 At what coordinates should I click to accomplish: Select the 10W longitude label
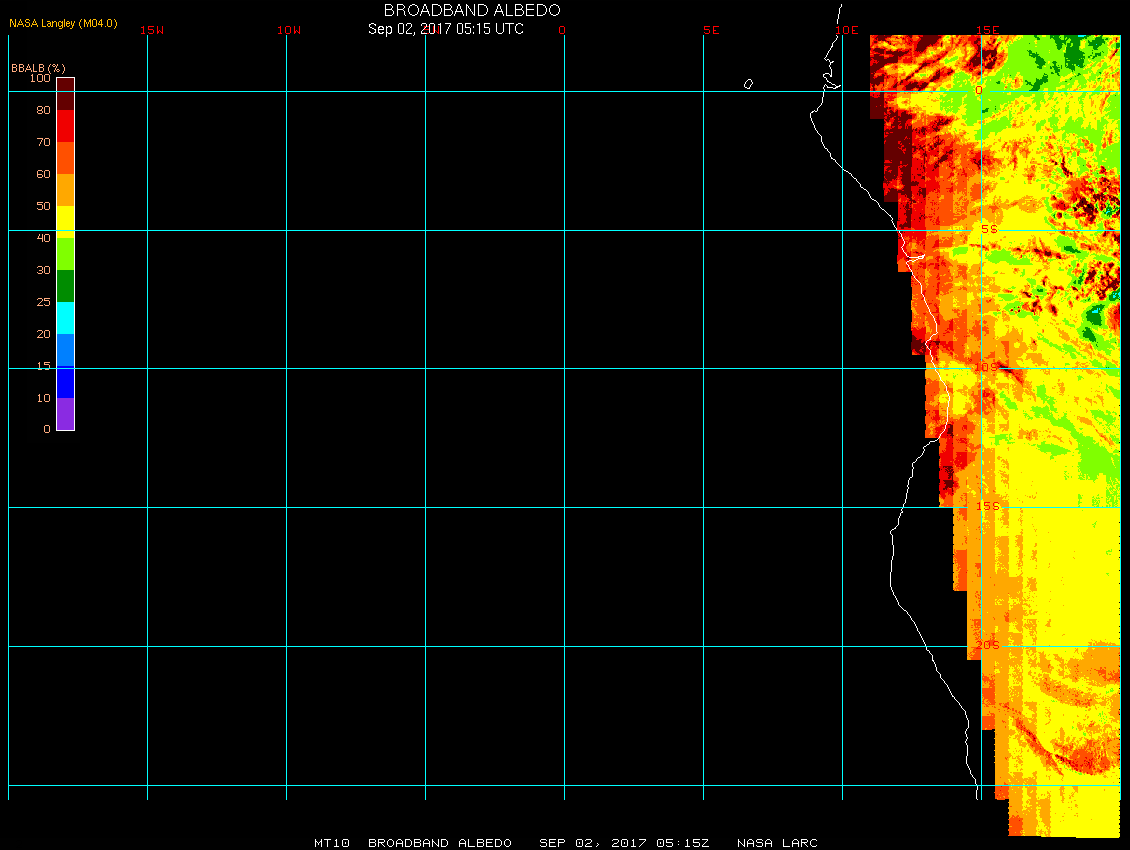(289, 30)
